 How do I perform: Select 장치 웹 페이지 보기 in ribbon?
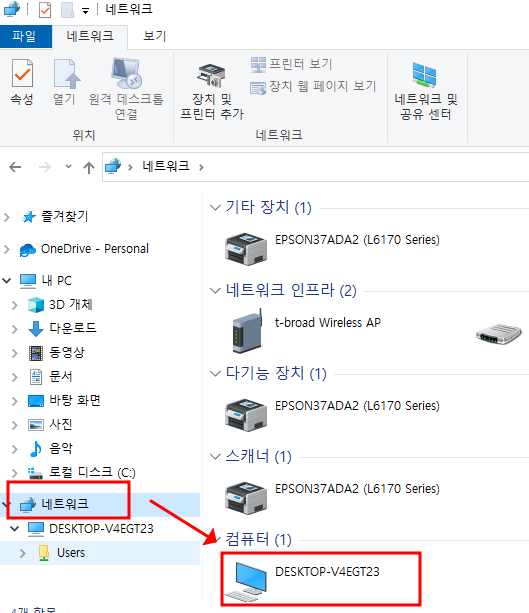tap(313, 86)
